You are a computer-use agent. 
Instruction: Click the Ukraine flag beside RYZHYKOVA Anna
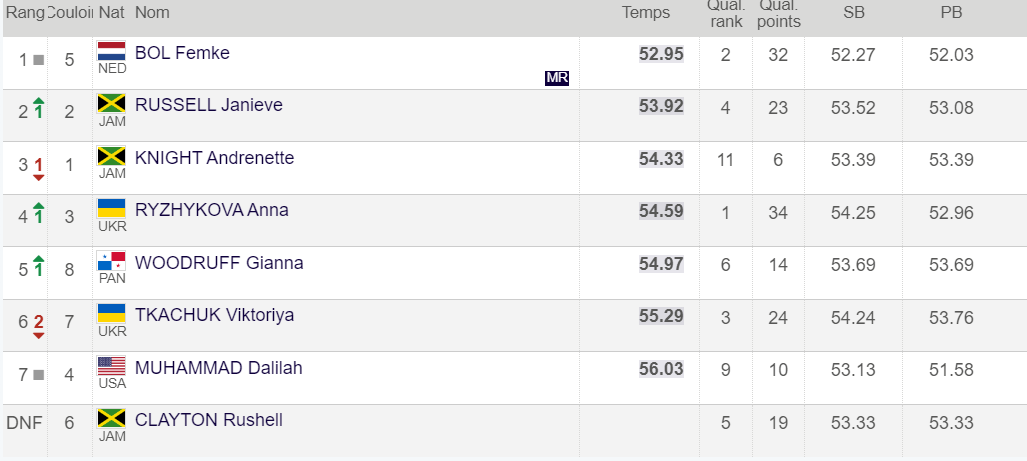point(111,208)
